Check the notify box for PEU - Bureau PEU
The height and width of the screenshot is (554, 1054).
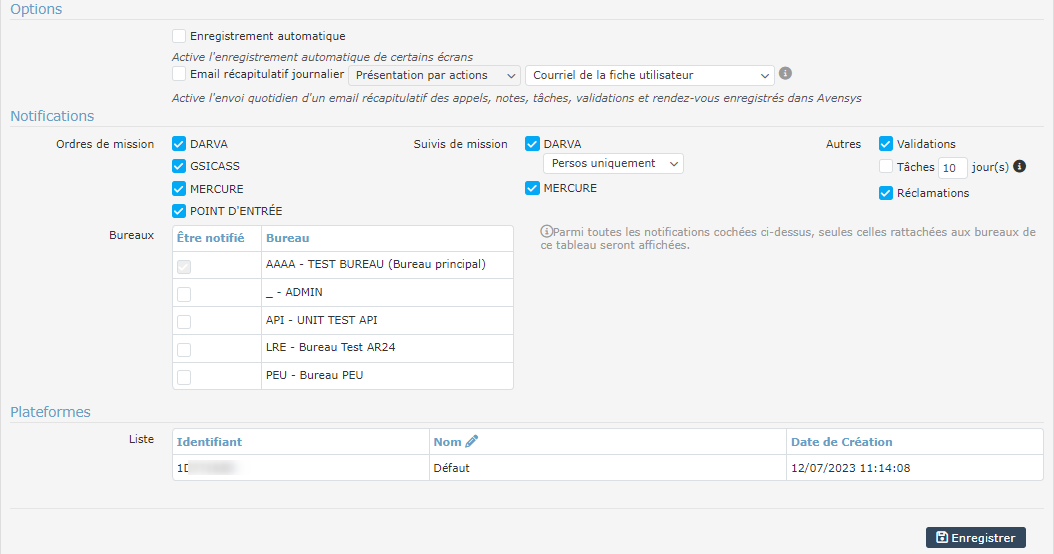pyautogui.click(x=184, y=376)
